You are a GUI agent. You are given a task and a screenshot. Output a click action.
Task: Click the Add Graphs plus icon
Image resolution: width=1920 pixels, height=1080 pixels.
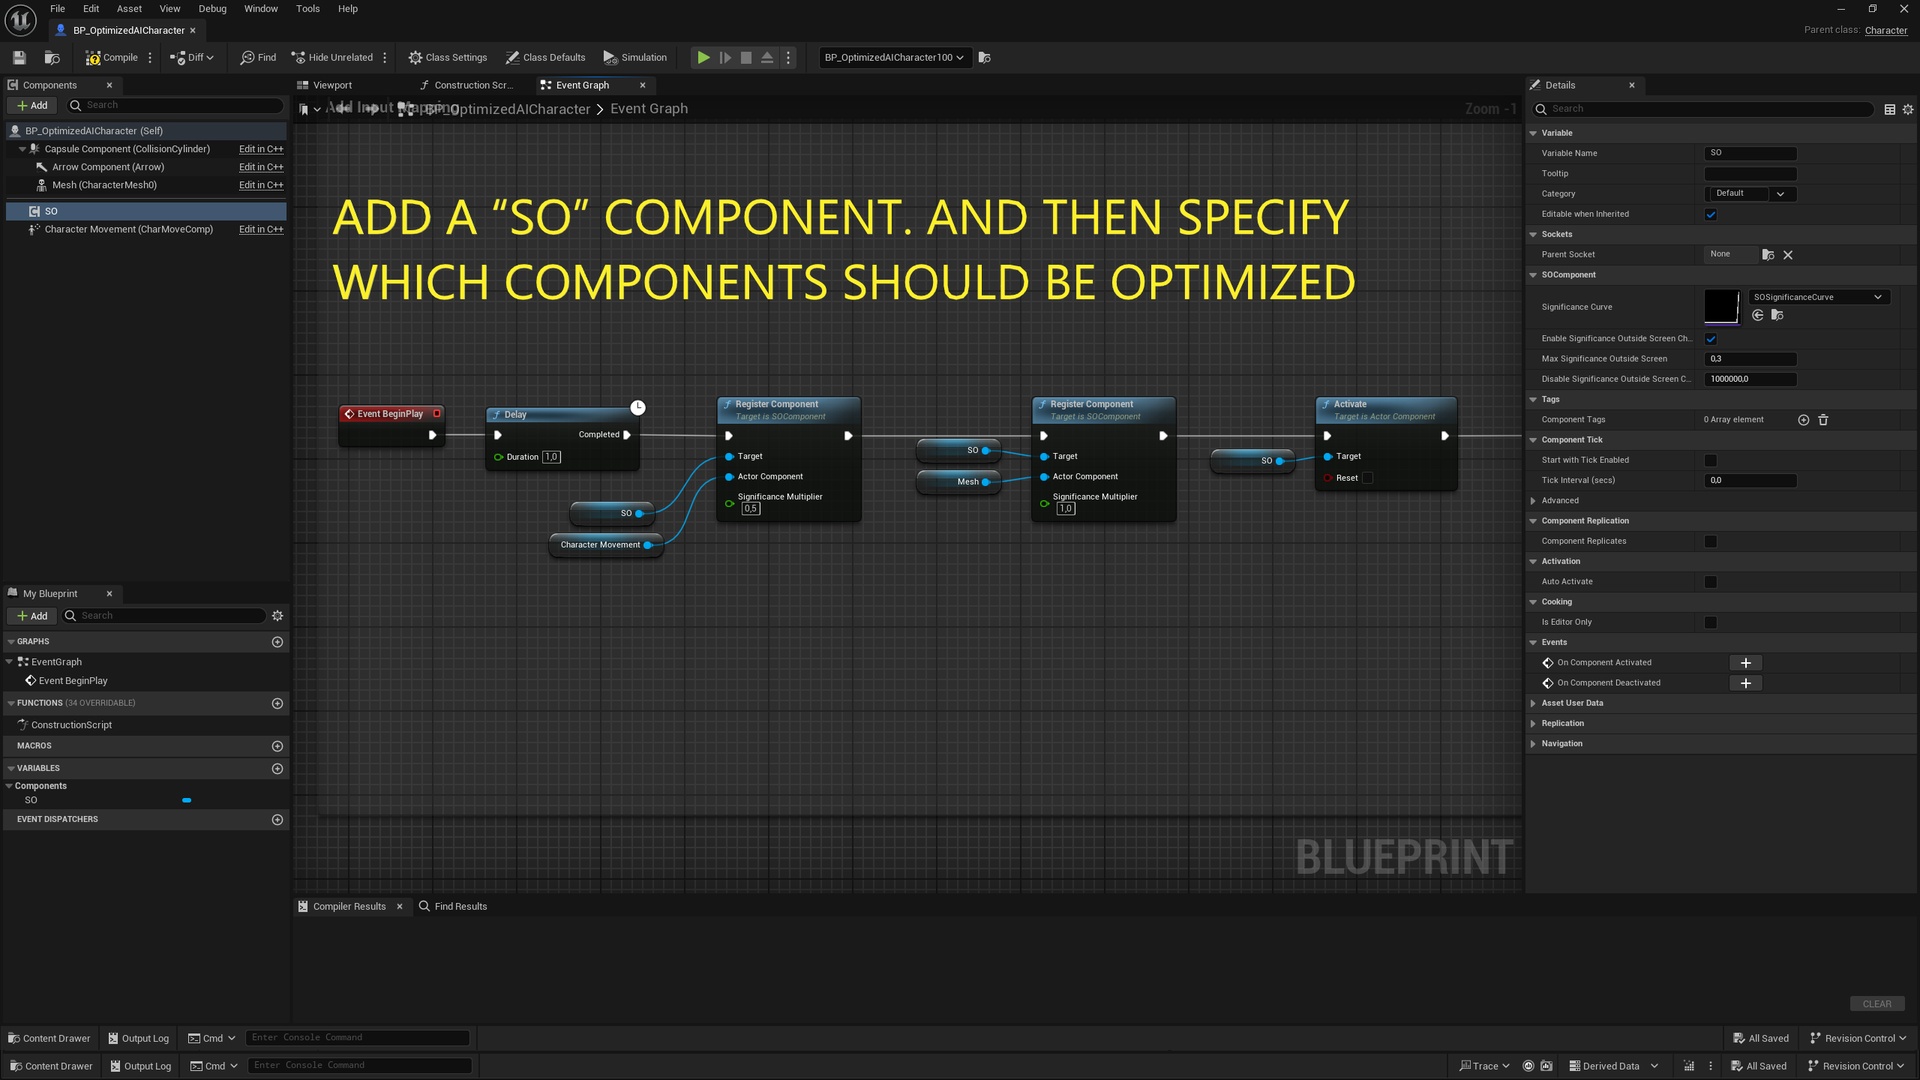click(x=277, y=642)
